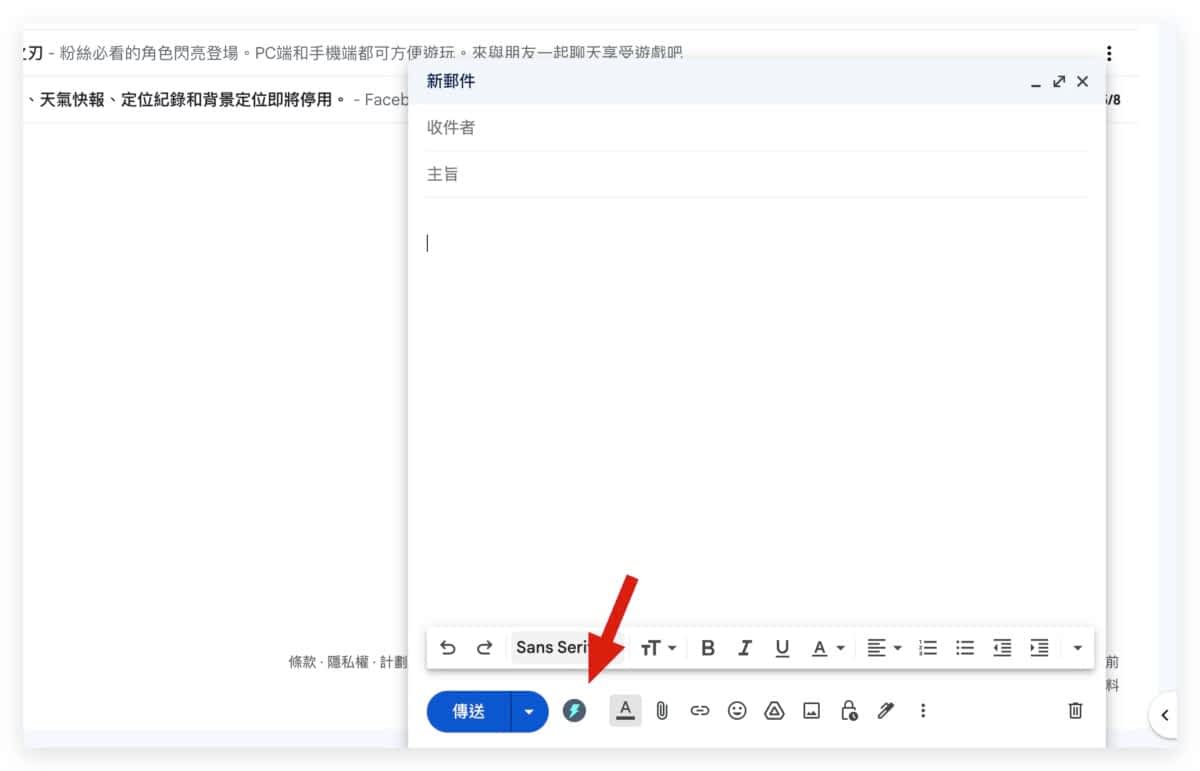Increase indent of text

click(1039, 648)
